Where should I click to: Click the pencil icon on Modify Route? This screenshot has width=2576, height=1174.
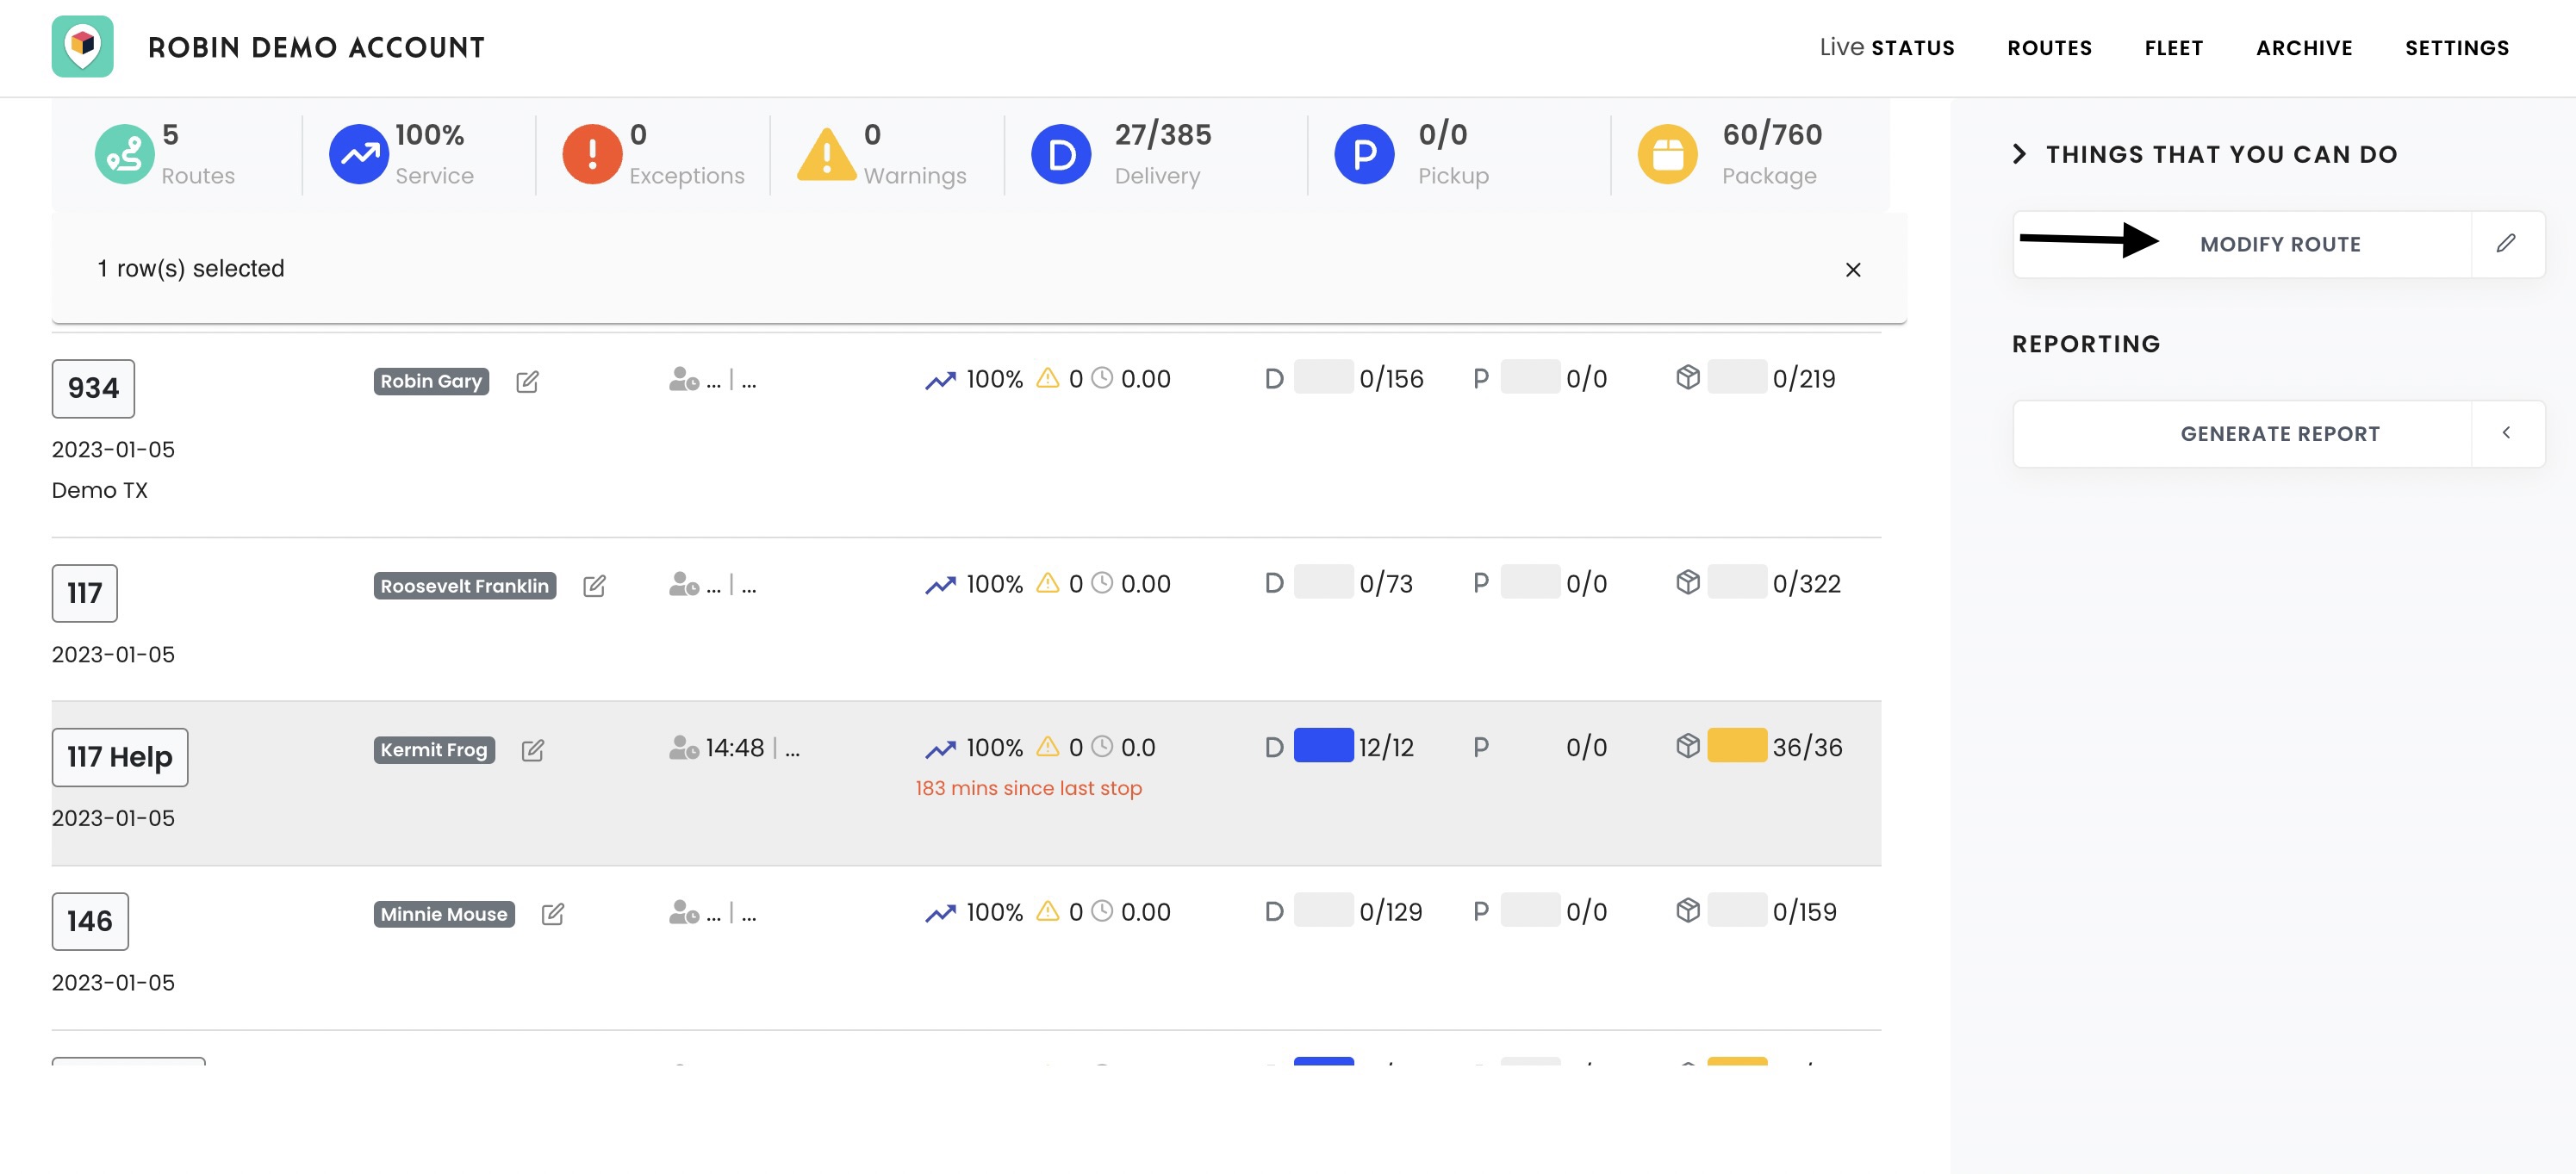[2505, 243]
